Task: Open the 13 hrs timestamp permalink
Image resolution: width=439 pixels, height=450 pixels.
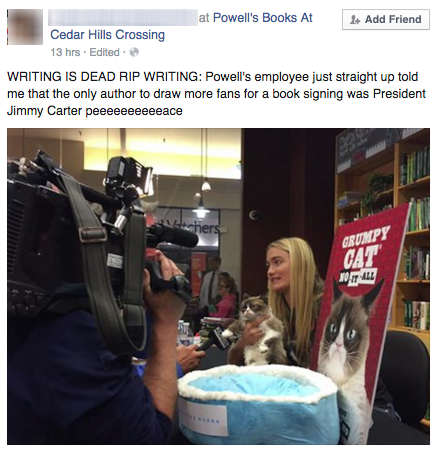Action: [65, 52]
